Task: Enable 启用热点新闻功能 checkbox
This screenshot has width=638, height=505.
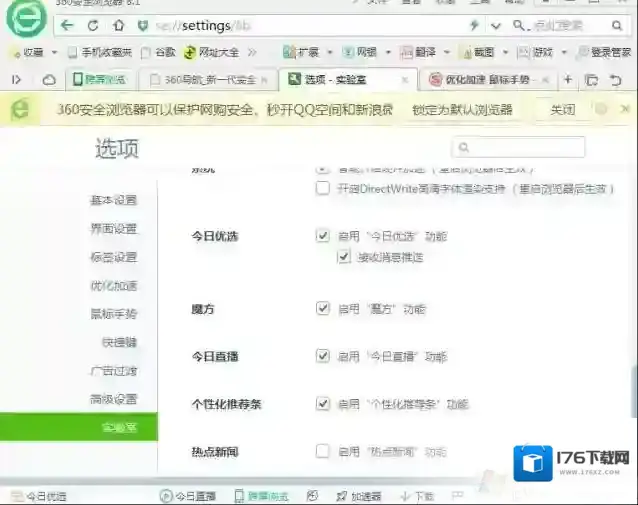Action: pyautogui.click(x=323, y=451)
